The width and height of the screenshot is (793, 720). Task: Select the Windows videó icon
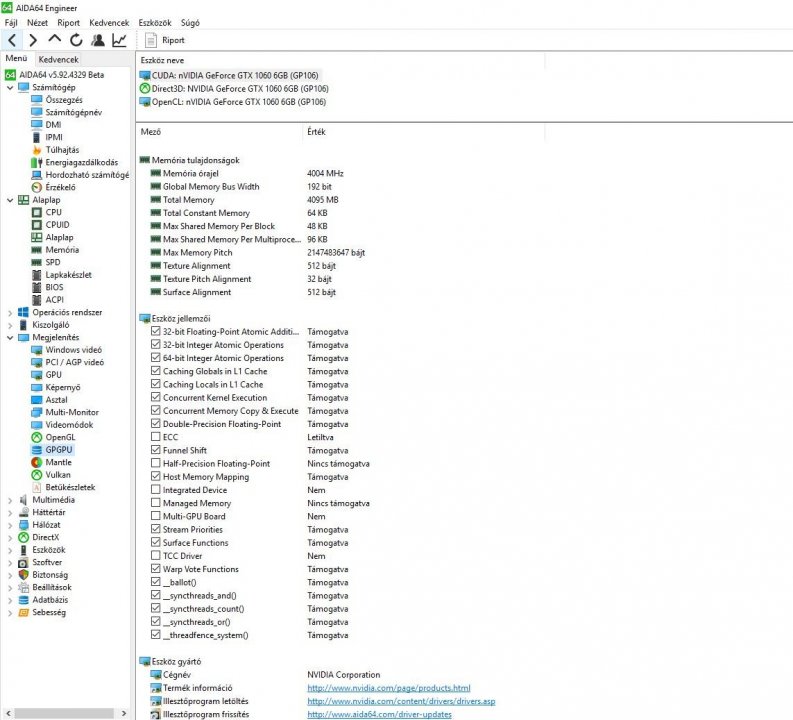coord(36,350)
